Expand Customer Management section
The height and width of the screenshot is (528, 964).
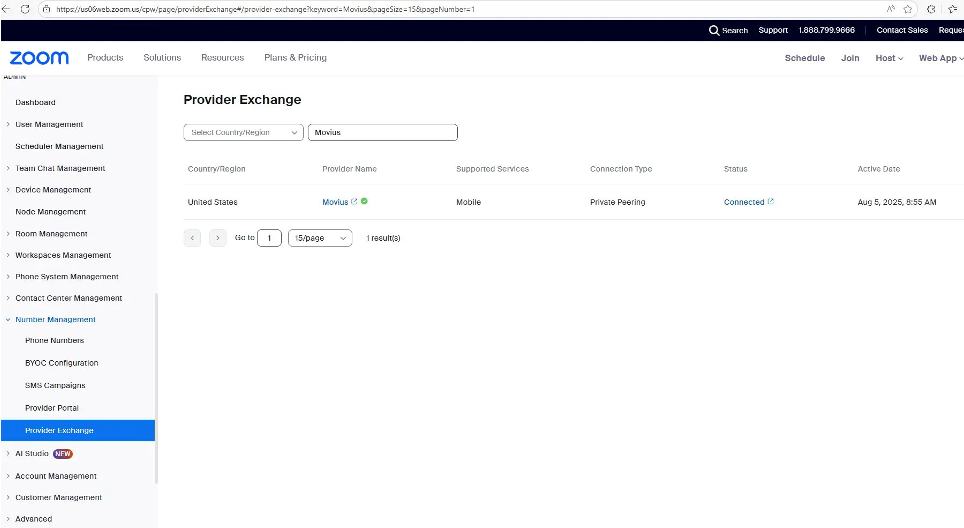(8, 497)
